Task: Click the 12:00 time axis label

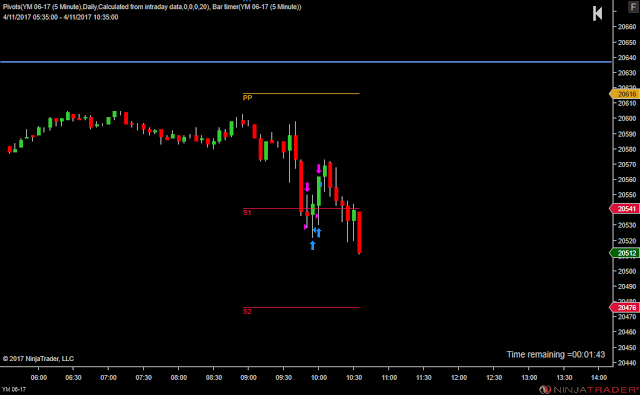Action: tap(459, 377)
